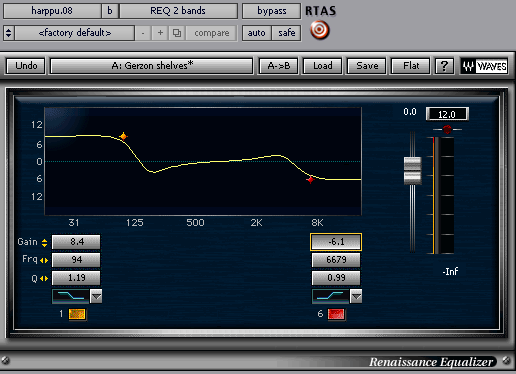Open the factory default preset menu
The width and height of the screenshot is (516, 374).
click(x=75, y=33)
